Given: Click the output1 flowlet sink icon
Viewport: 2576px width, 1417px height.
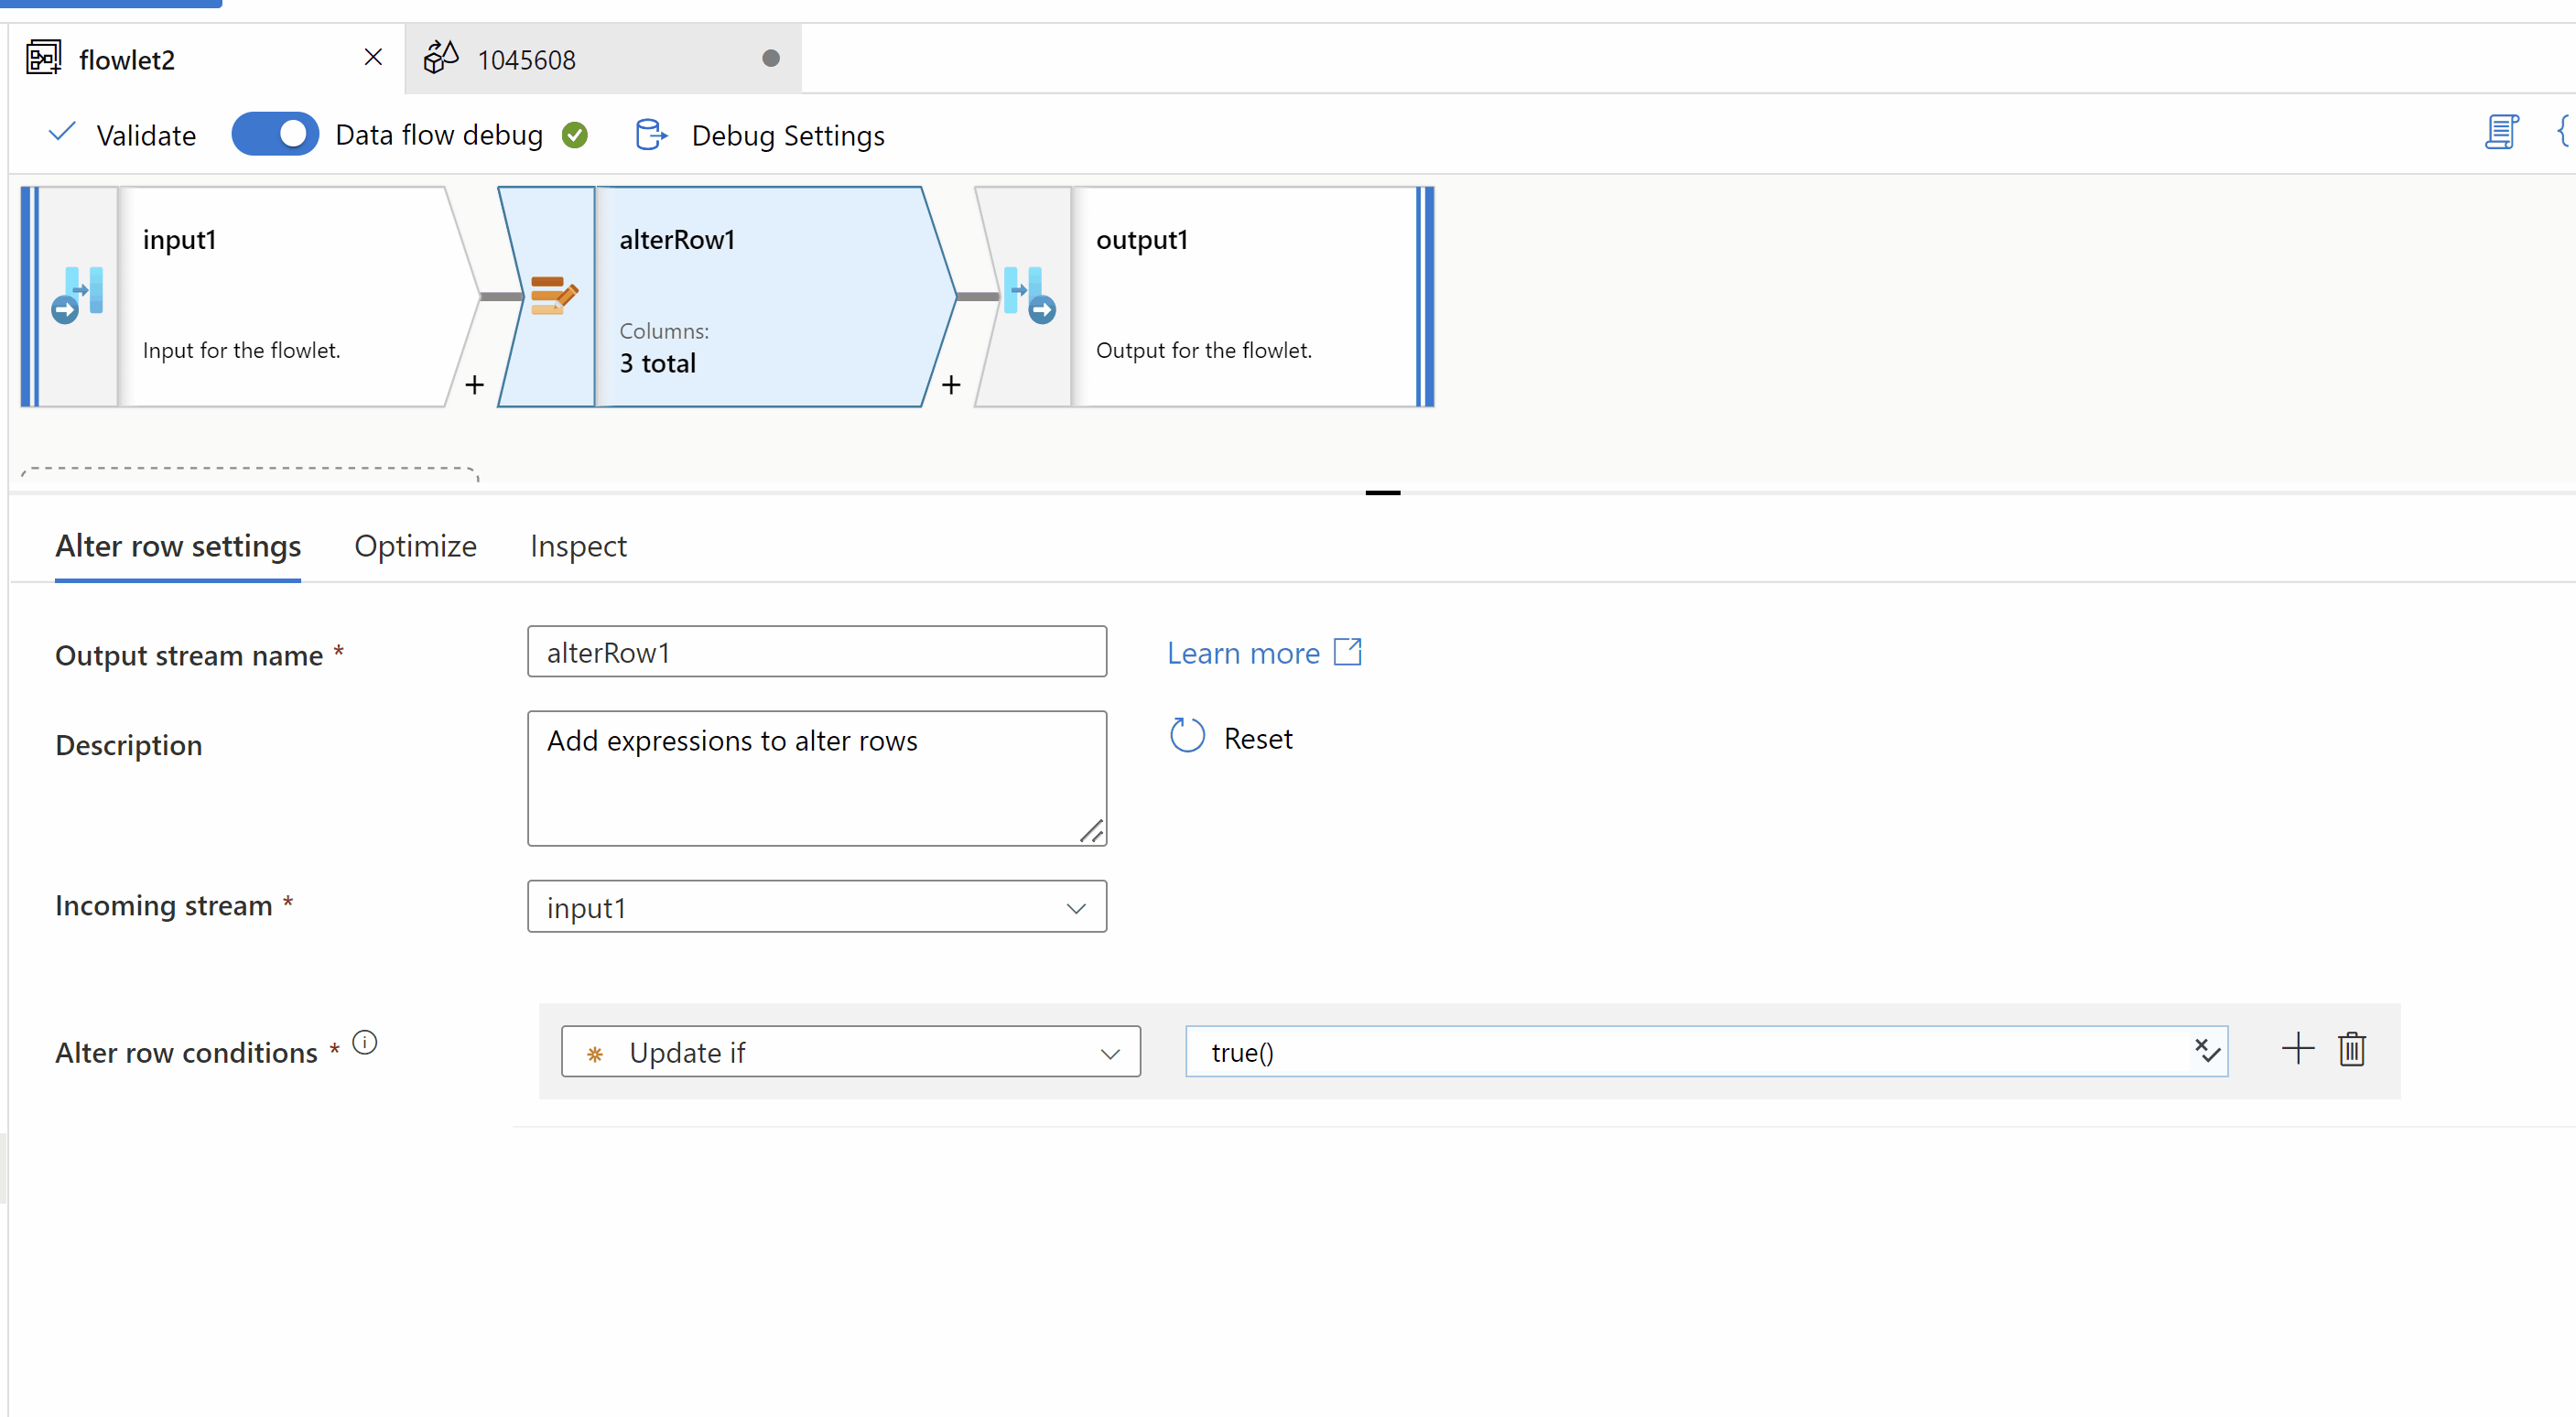Looking at the screenshot, I should click(x=1029, y=296).
